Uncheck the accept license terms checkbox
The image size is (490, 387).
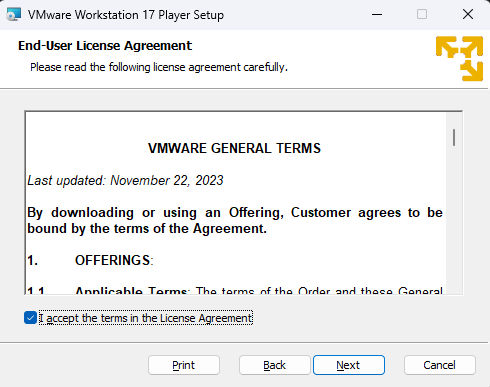30,318
